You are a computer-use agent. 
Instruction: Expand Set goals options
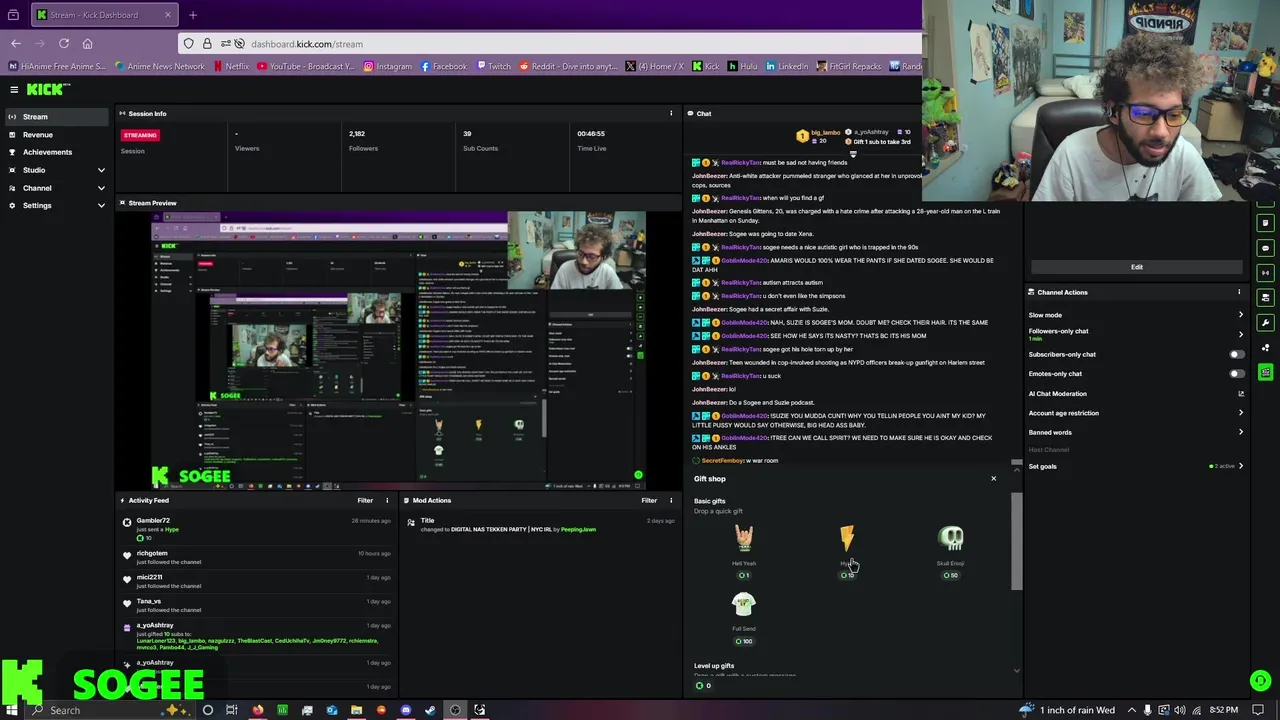tap(1241, 466)
